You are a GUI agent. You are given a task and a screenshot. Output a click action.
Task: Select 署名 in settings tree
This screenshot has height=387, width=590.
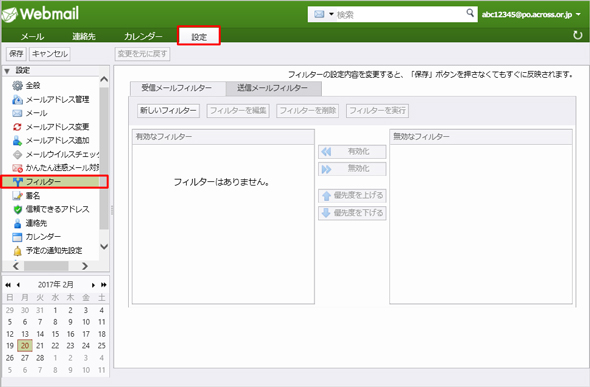click(33, 196)
